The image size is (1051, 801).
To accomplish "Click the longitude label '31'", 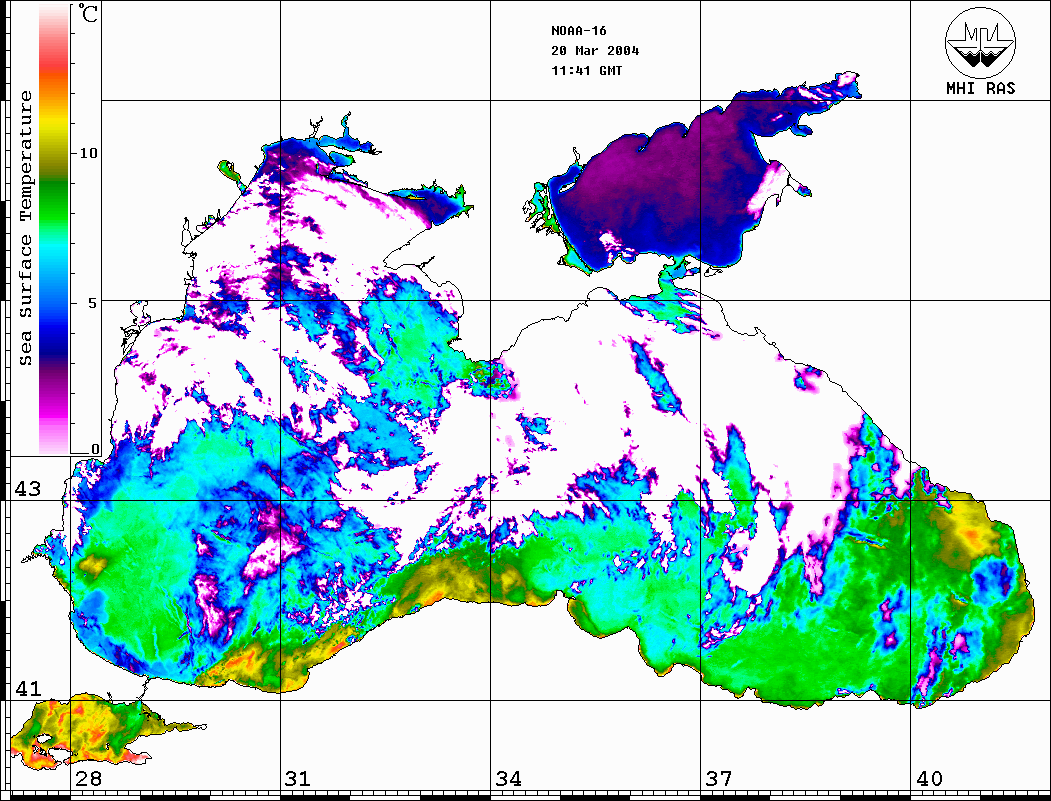I will 298,778.
